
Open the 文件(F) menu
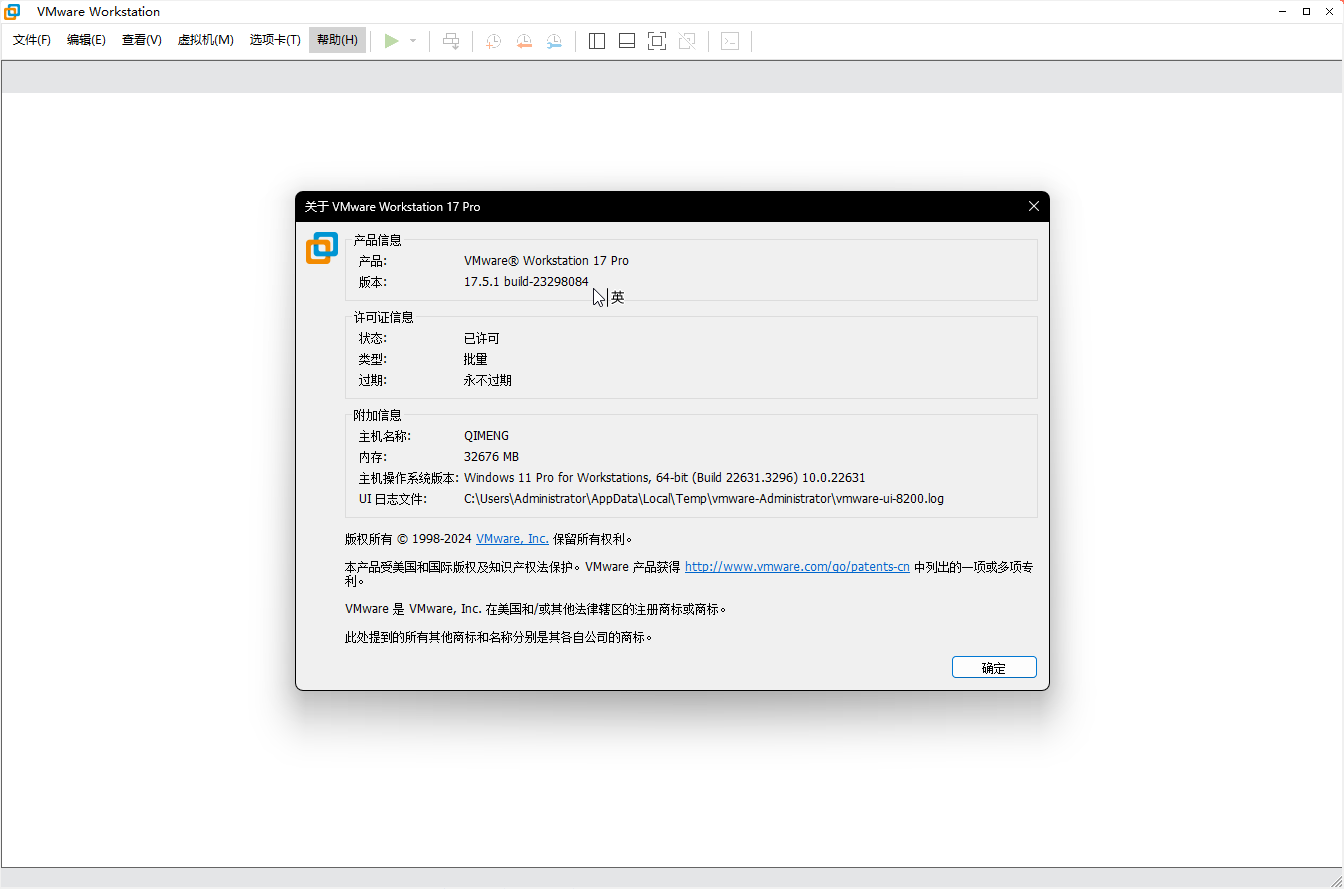pos(32,40)
